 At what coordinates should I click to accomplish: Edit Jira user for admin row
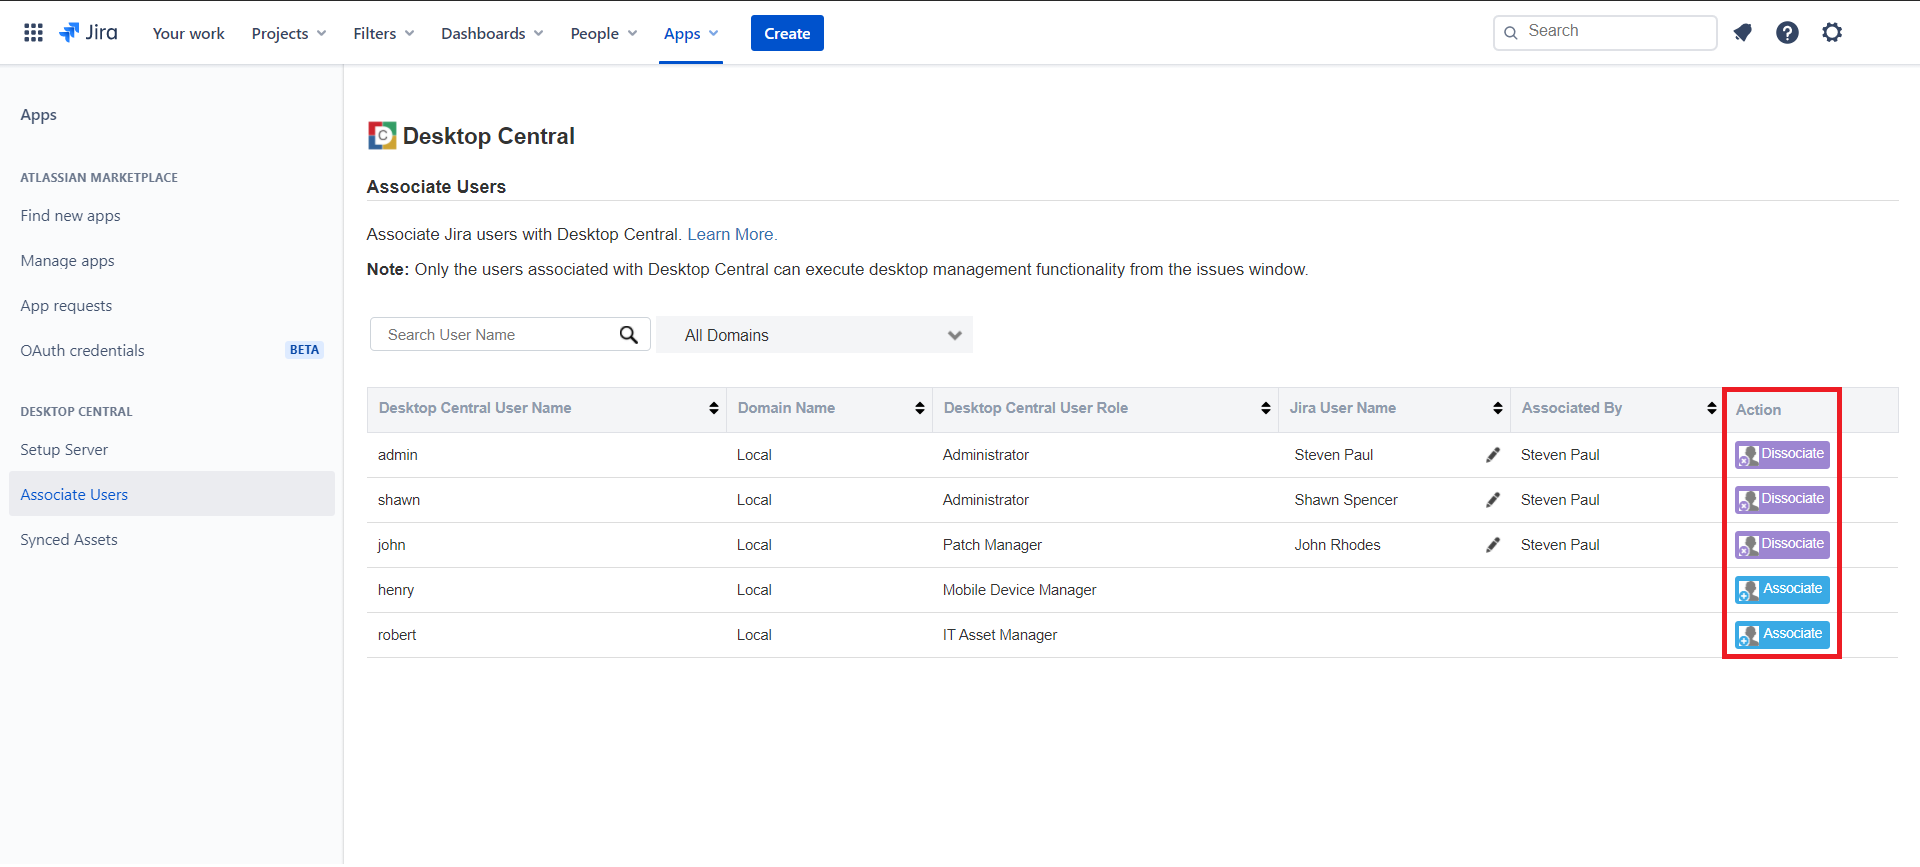tap(1493, 455)
